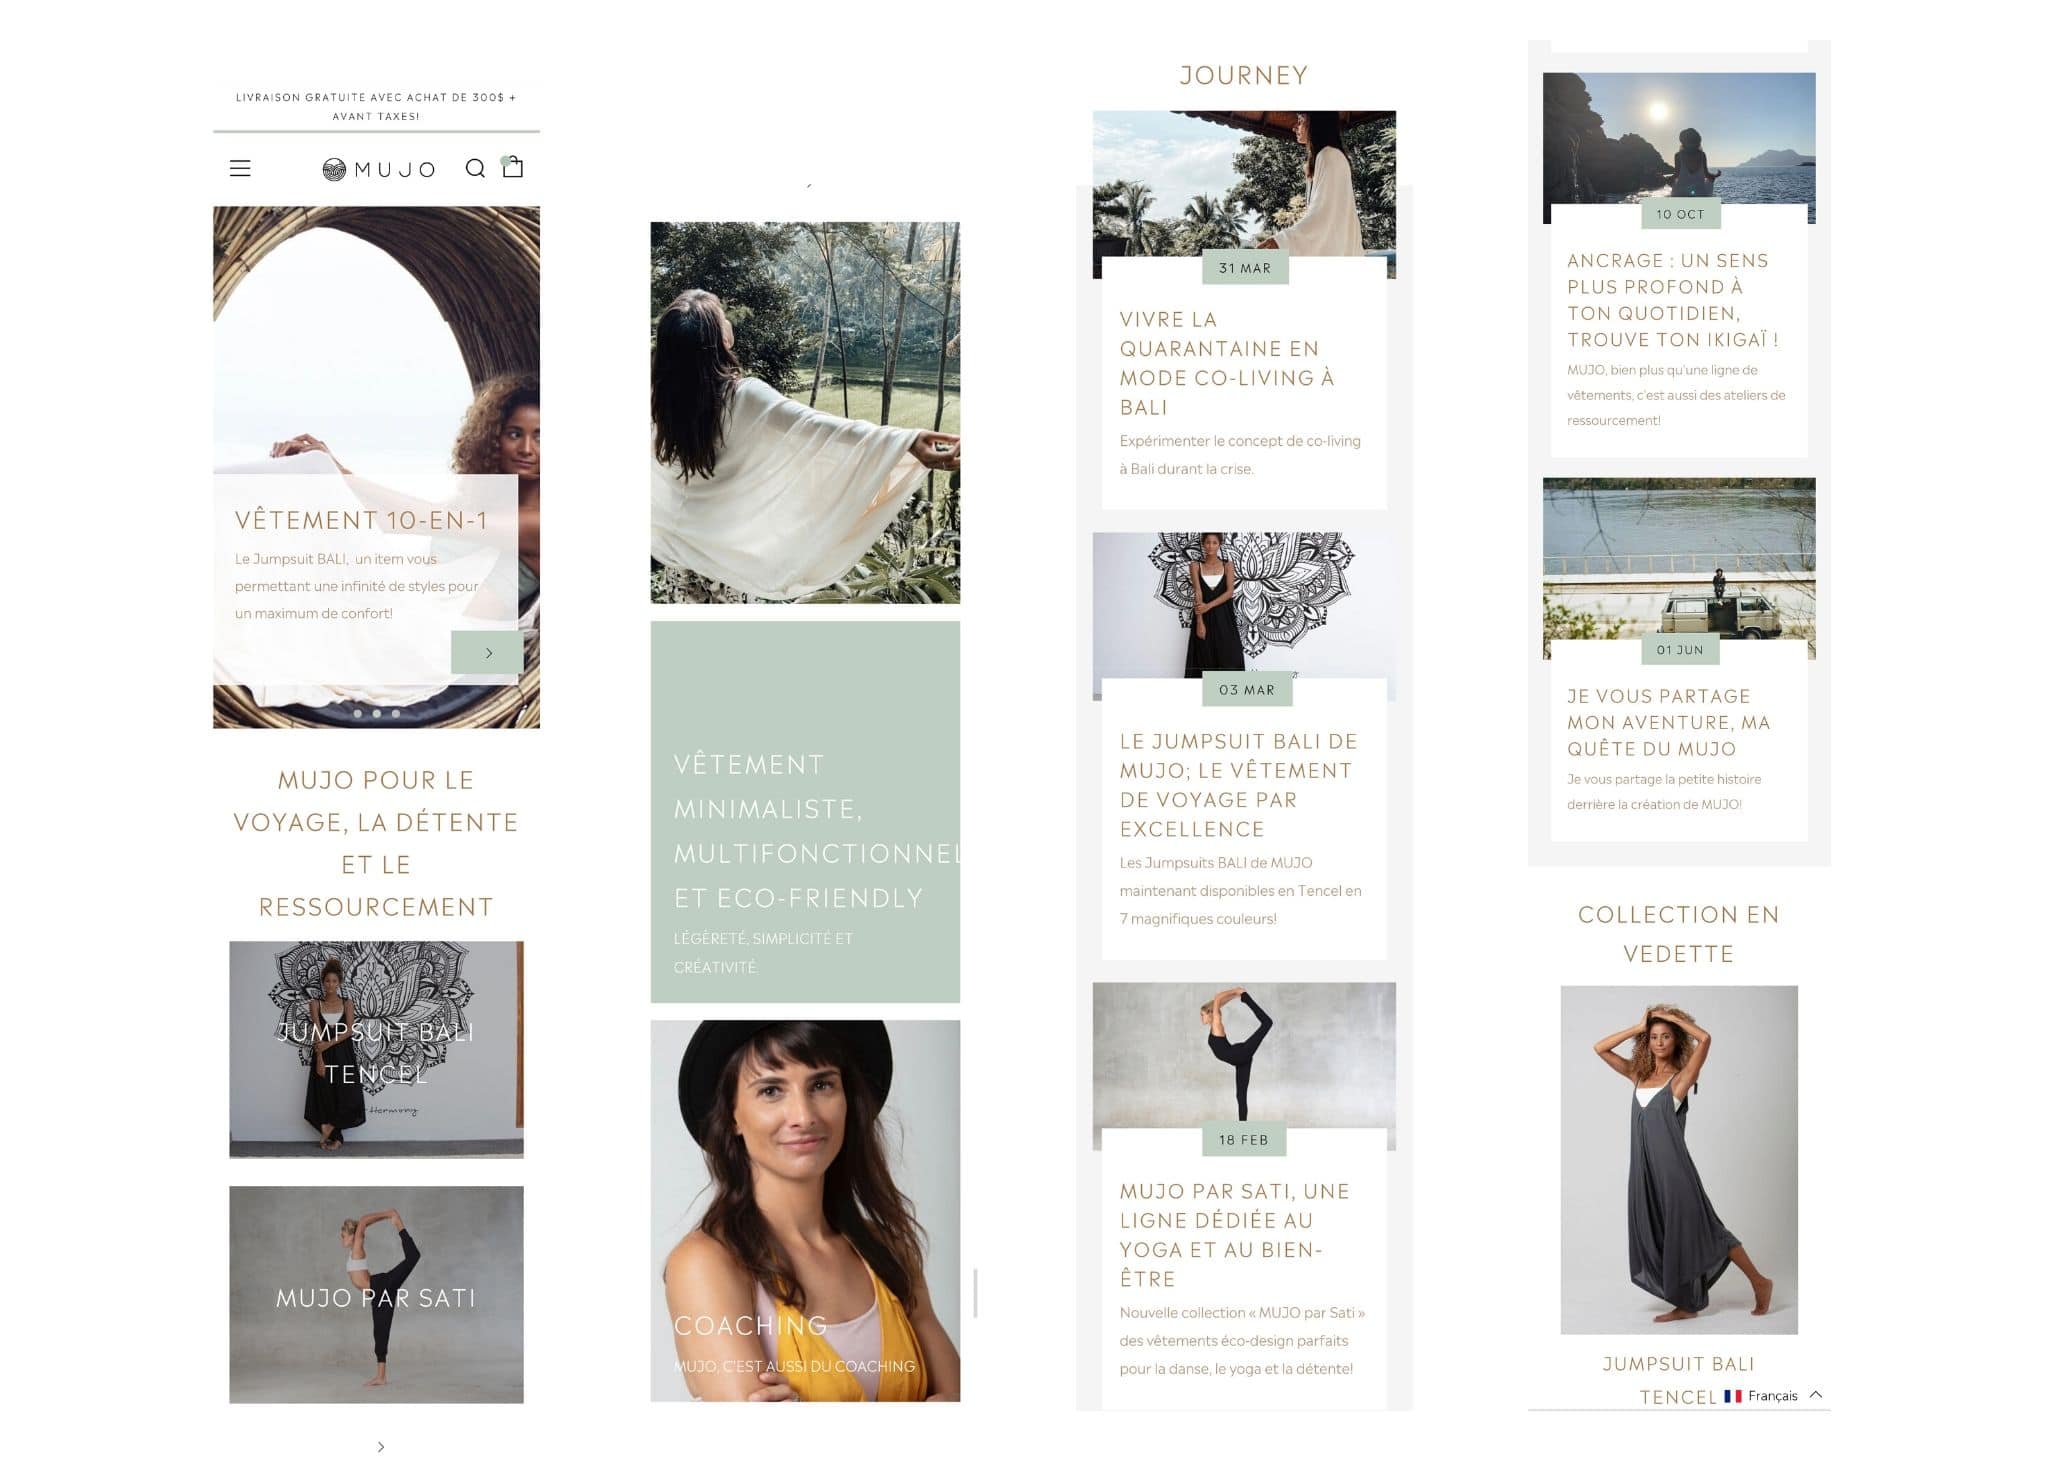Click the green Vêtement minimaliste block

click(x=805, y=812)
